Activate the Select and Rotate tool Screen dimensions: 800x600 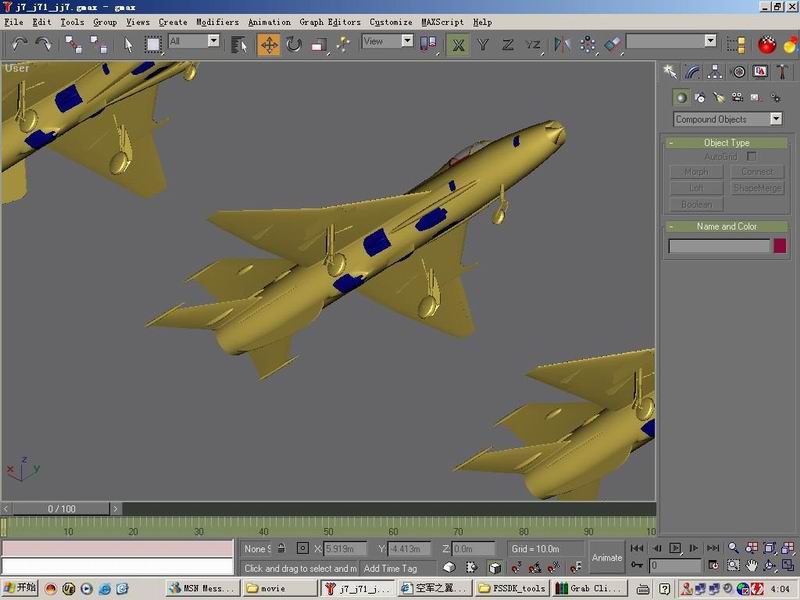click(294, 44)
